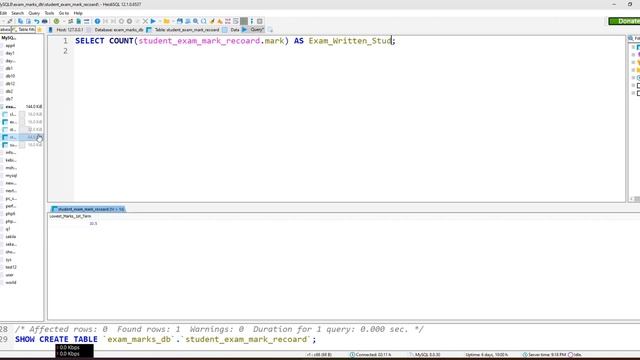
Task: Select the world database in tree
Action: pyautogui.click(x=11, y=282)
